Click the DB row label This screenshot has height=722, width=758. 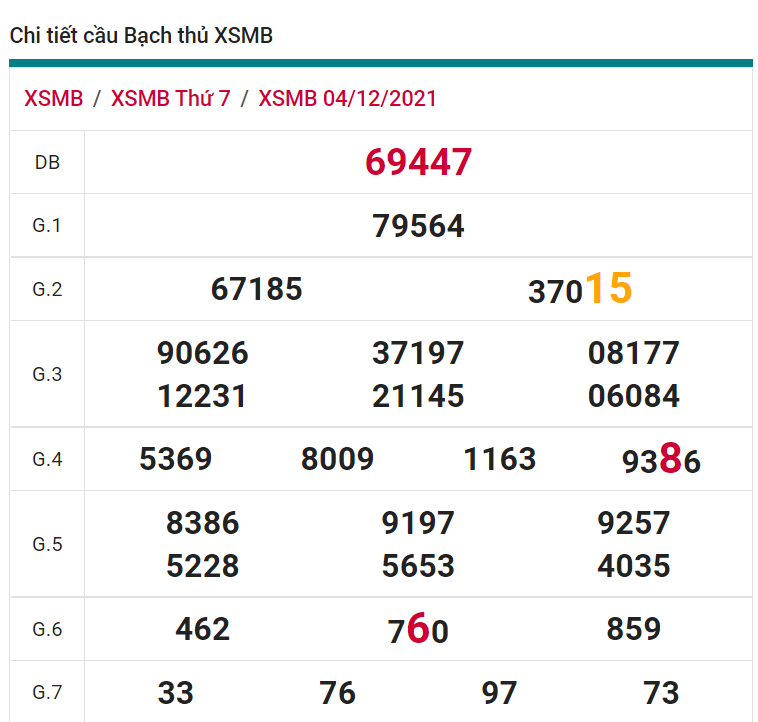[x=47, y=162]
